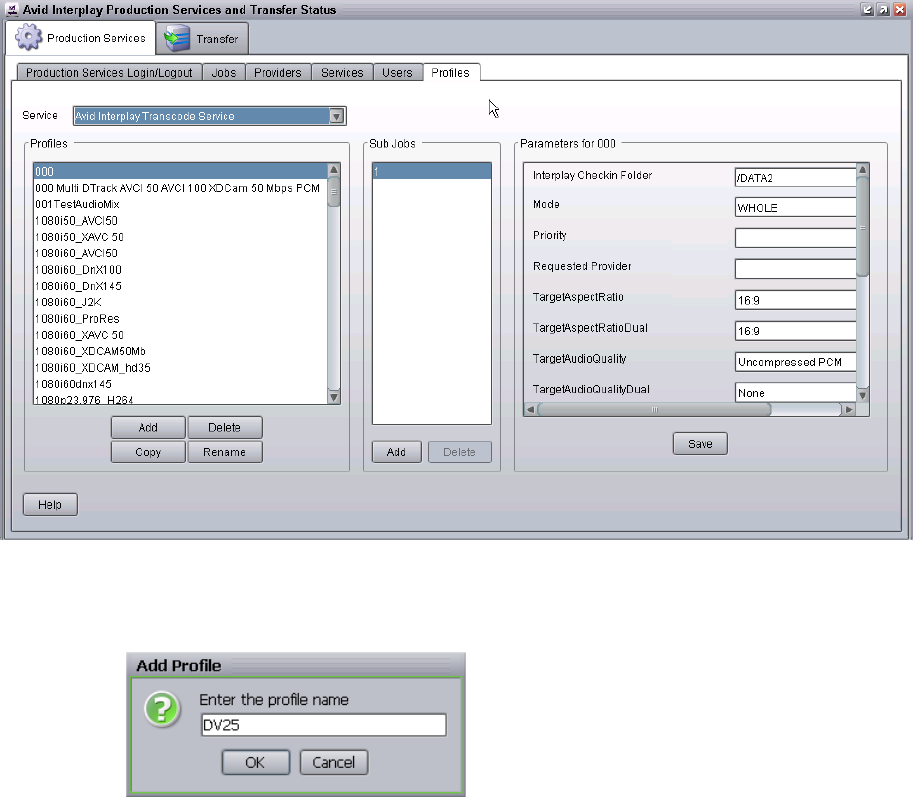913x797 pixels.
Task: Click the Profiles list scrollbar thumb
Action: coord(334,192)
